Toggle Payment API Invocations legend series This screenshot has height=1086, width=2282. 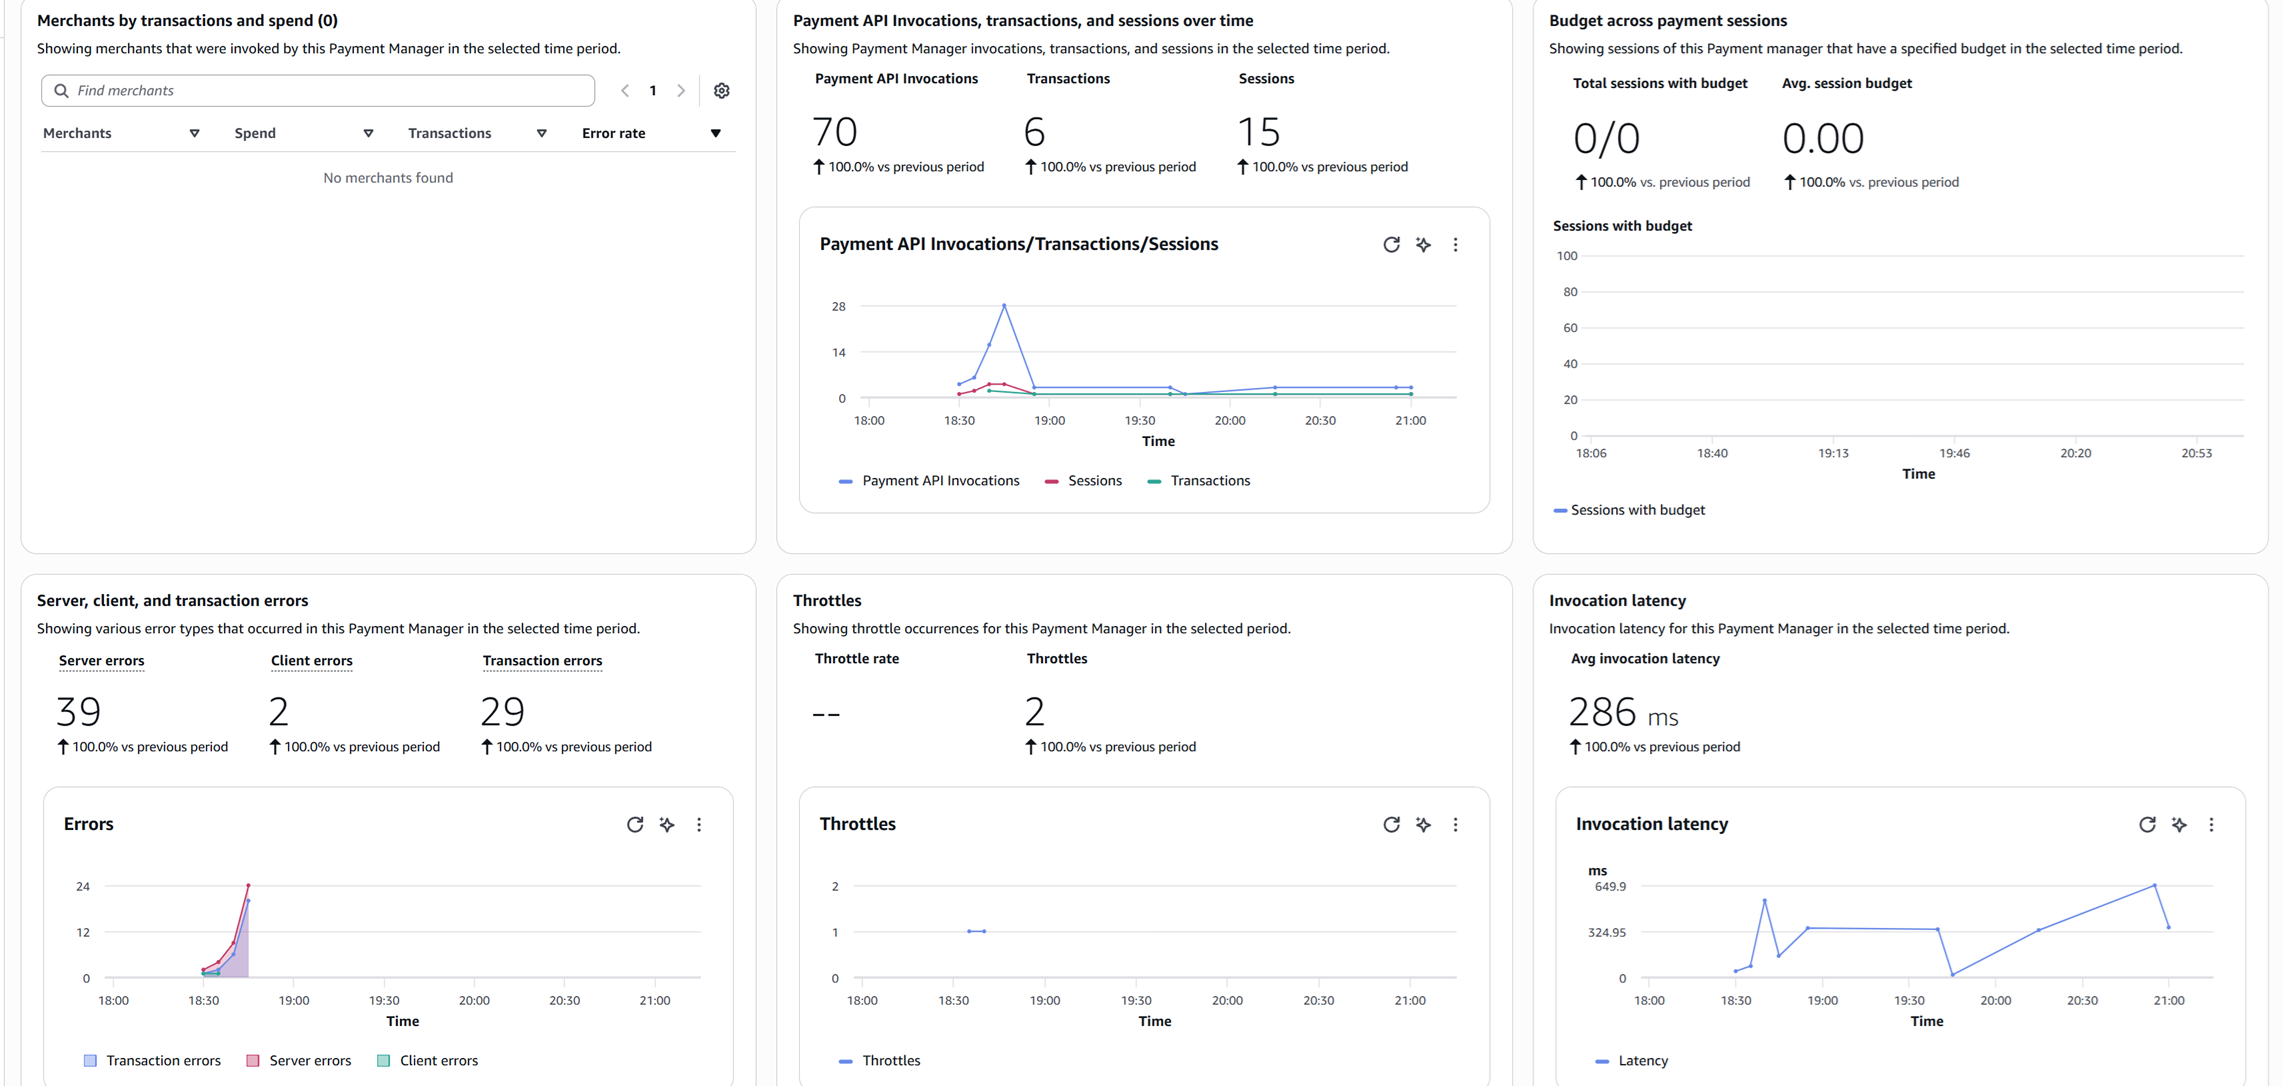pos(929,481)
